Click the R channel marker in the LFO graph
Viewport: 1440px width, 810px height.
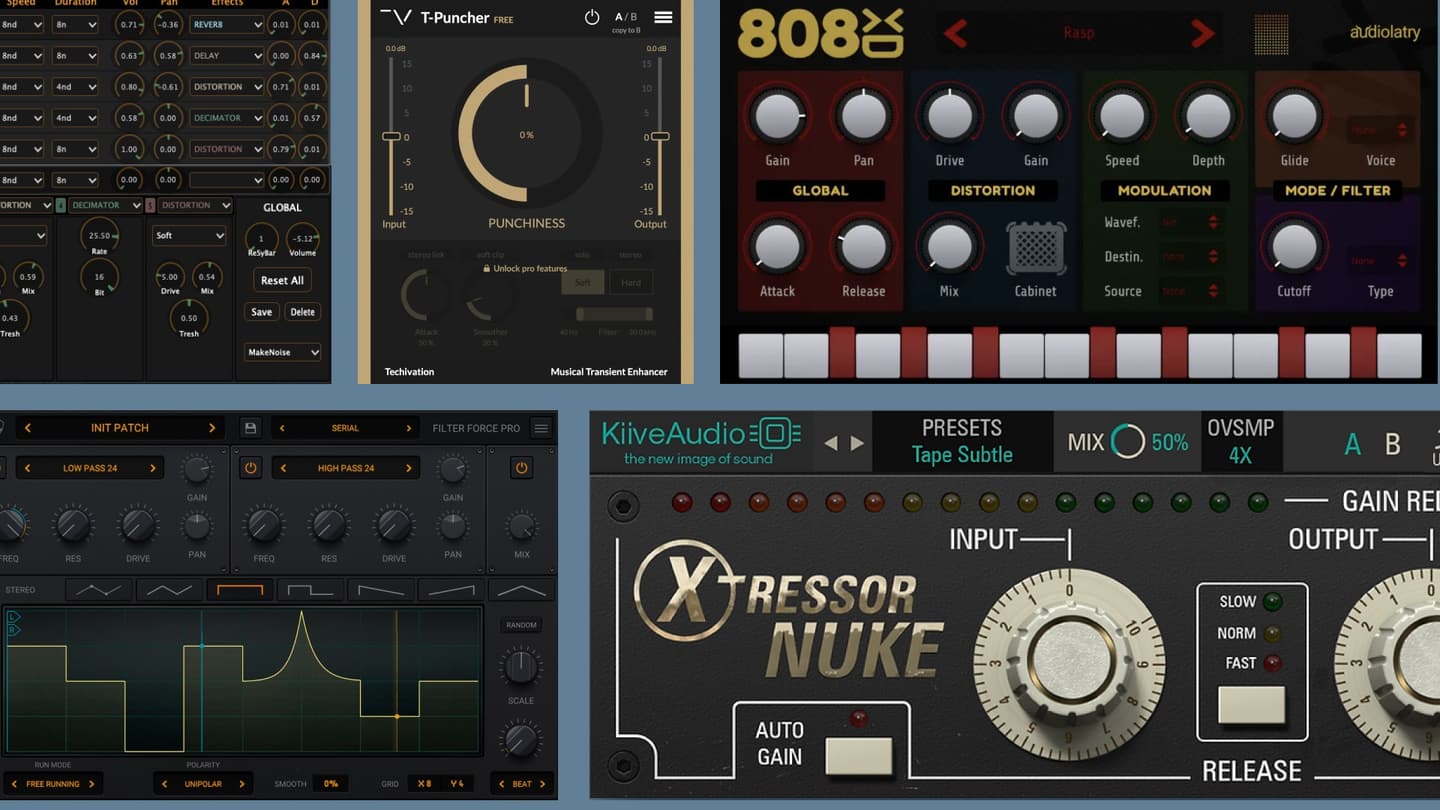tap(13, 629)
